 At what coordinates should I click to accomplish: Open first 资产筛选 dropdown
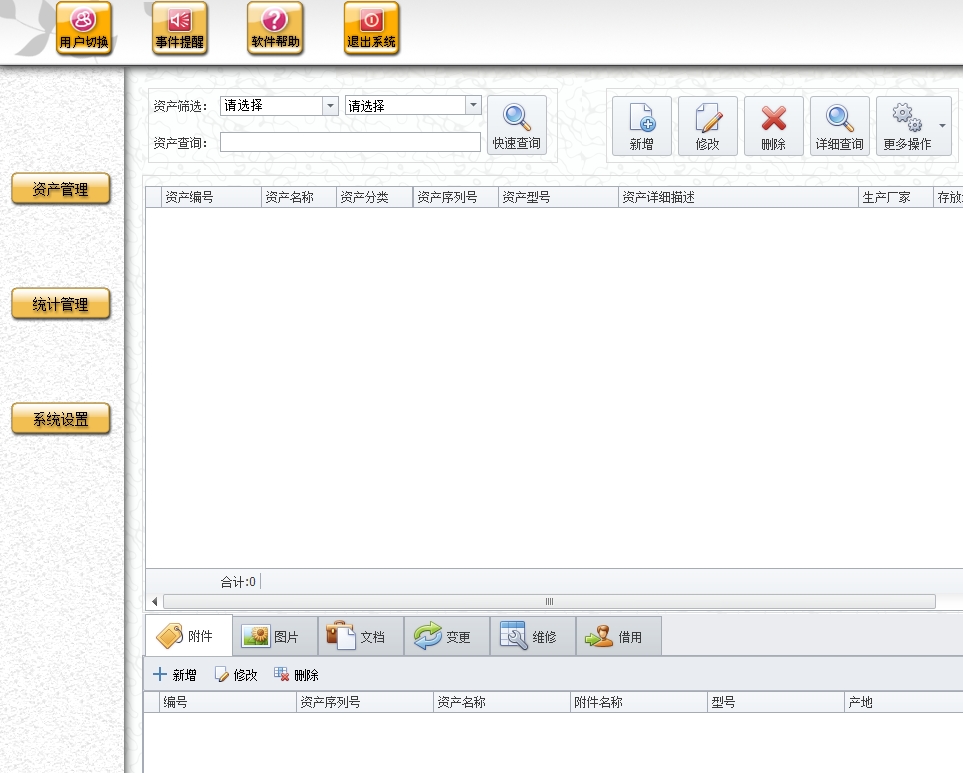[x=330, y=106]
